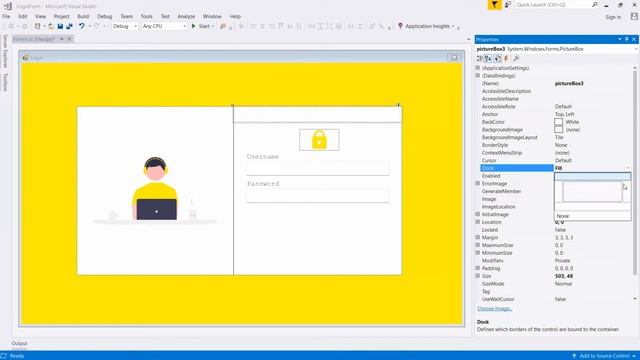
Task: Open the Toolbox side tab
Action: coord(5,82)
